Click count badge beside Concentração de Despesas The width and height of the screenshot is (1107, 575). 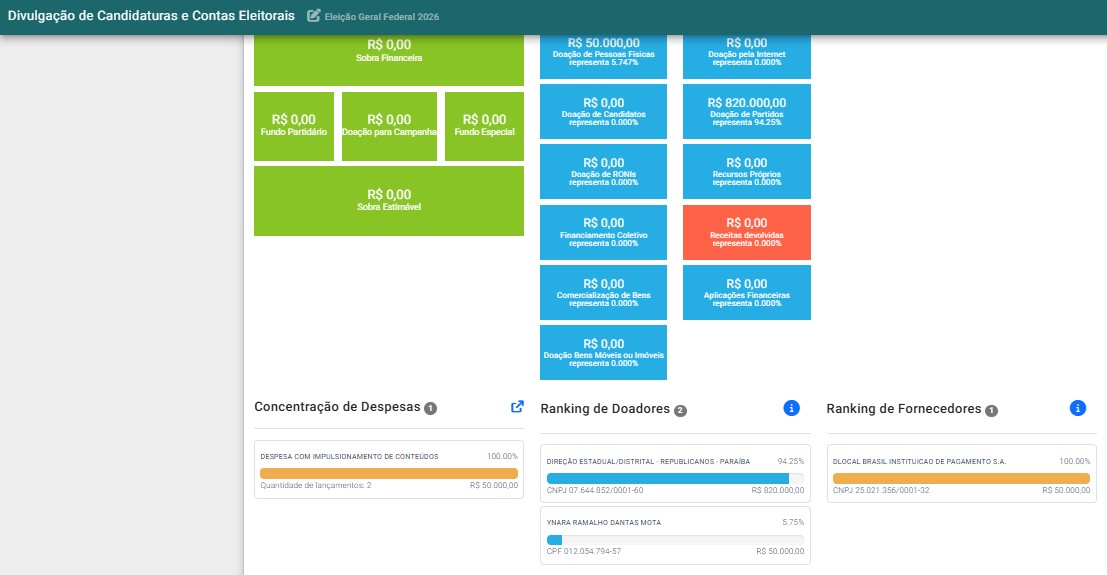click(x=431, y=408)
